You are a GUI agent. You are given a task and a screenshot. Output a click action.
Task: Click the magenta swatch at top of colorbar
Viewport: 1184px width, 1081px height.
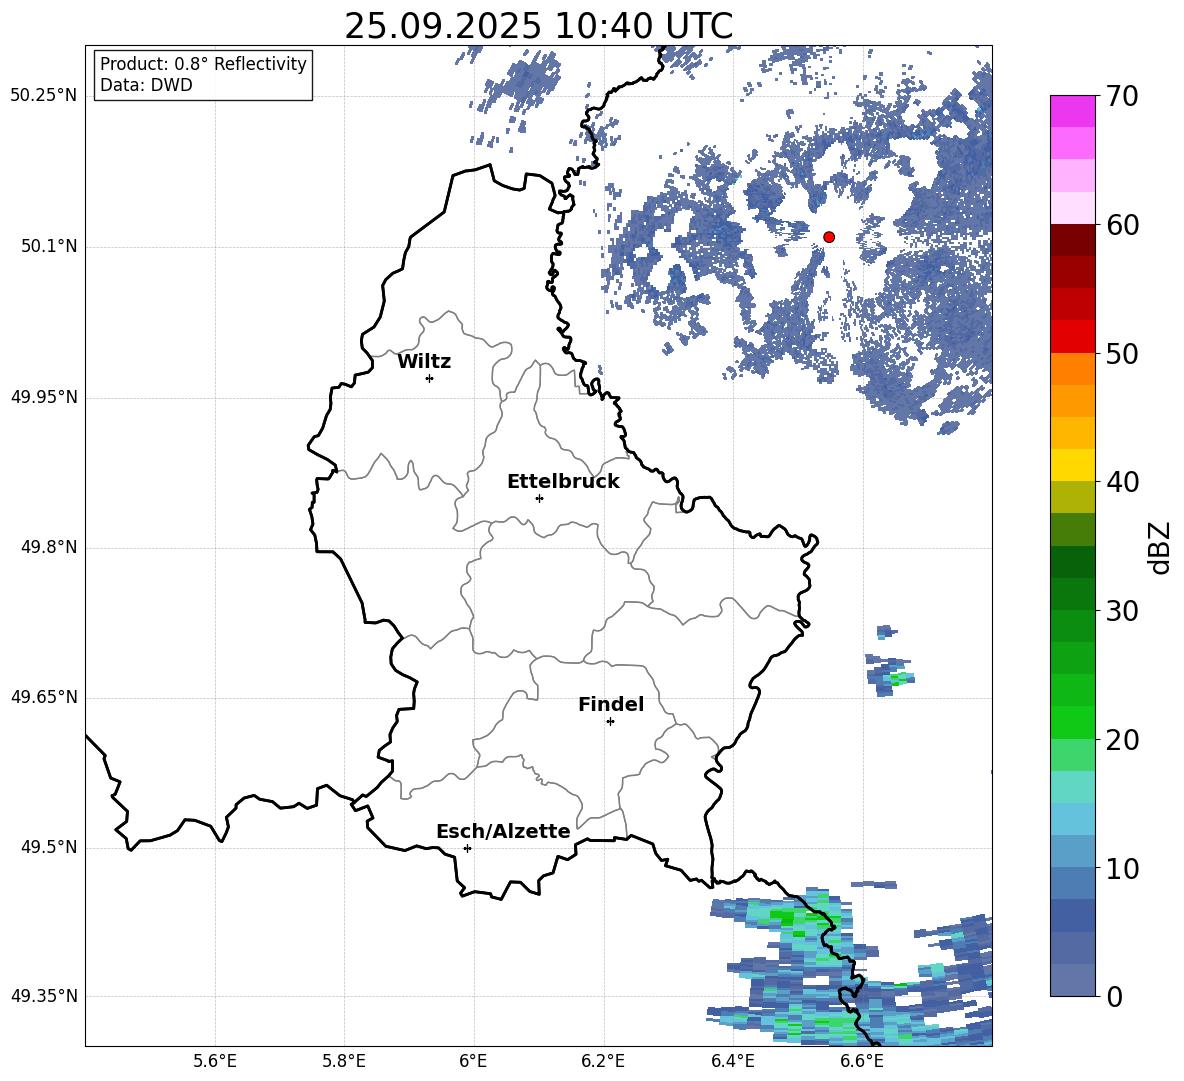[x=1072, y=112]
